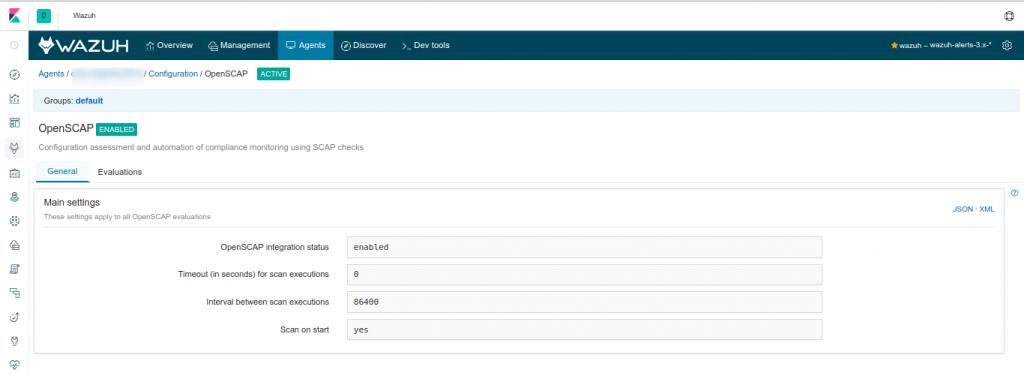Click the help question mark beside Main settings

(1015, 193)
